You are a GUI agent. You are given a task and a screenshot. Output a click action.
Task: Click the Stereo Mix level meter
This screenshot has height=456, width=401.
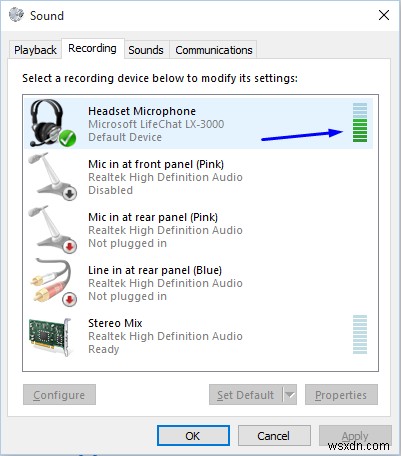360,334
